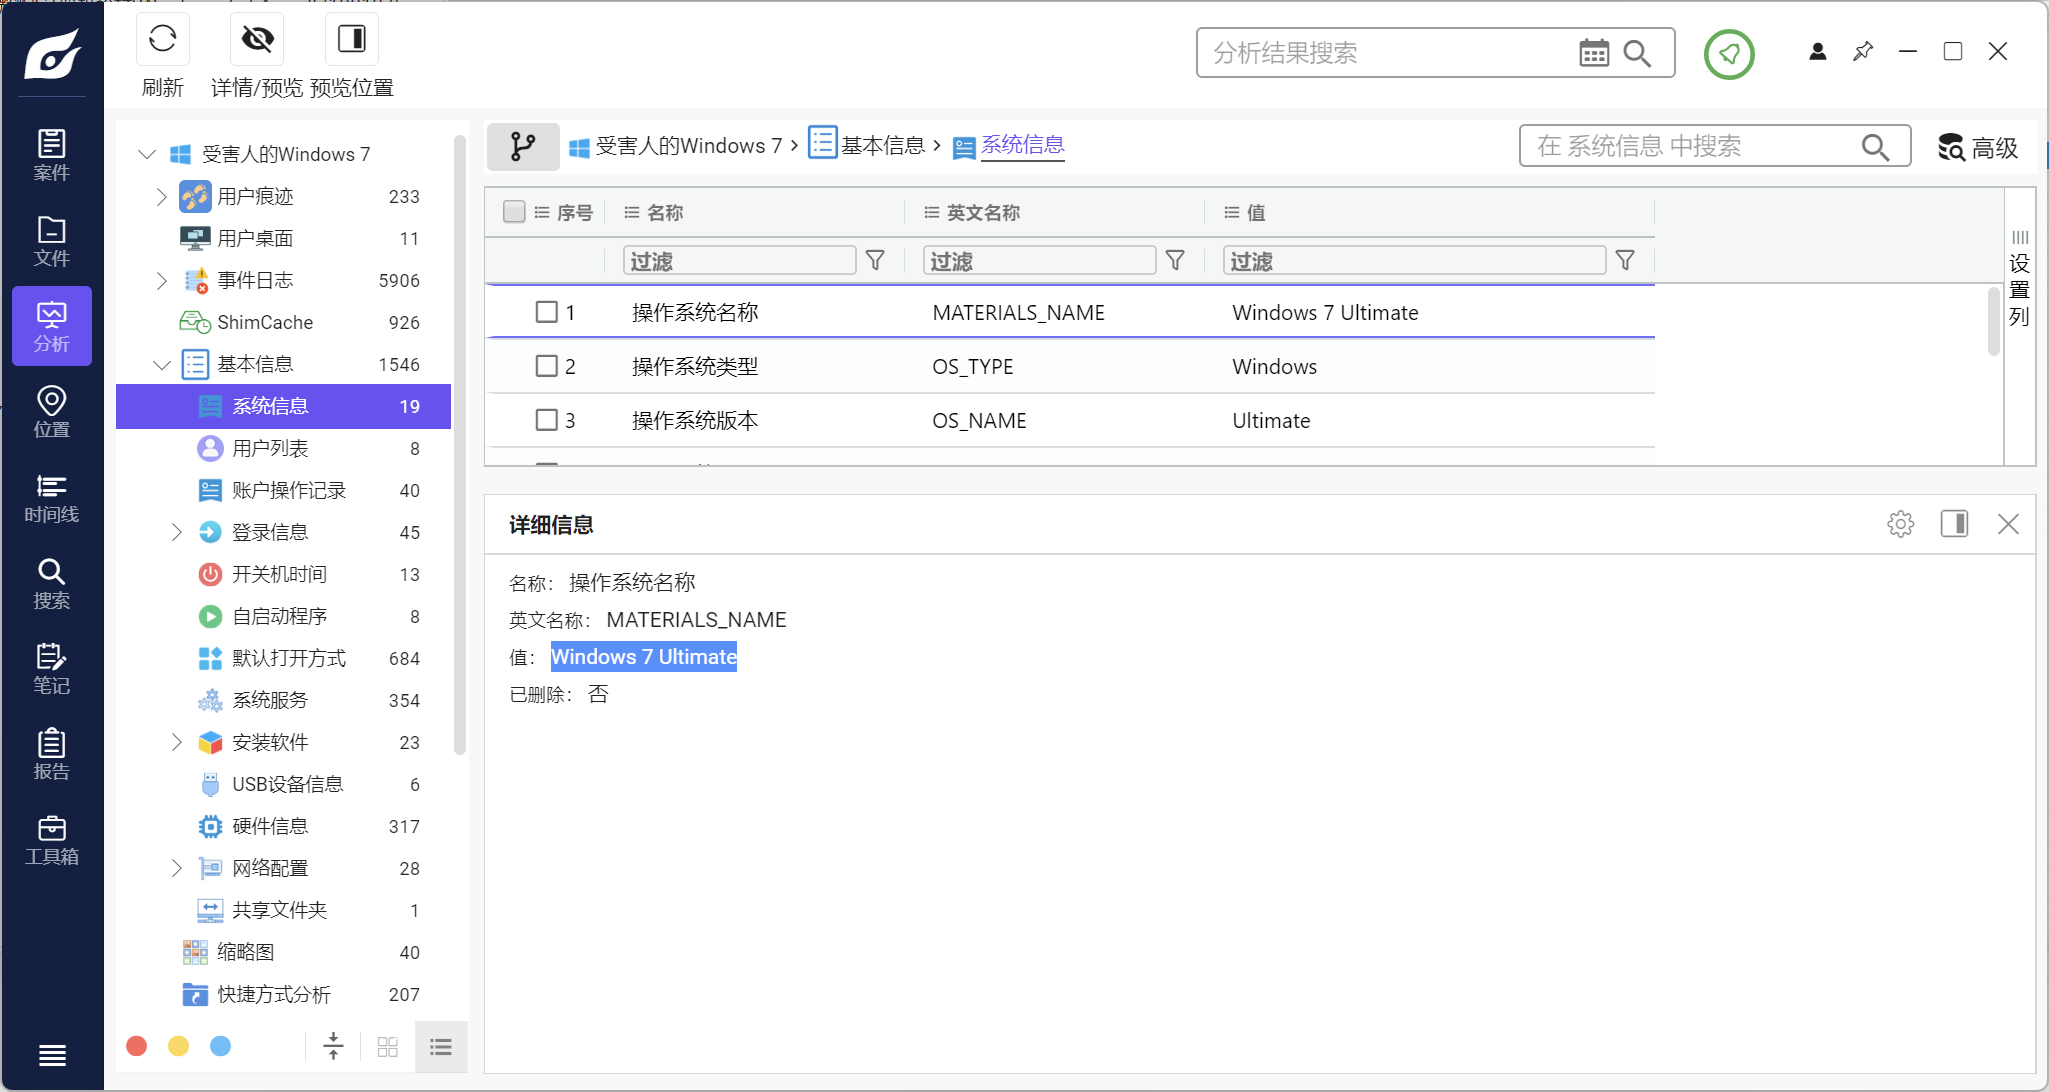This screenshot has height=1092, width=2049.
Task: Switch to grid view icon in bottom toolbar
Action: click(x=388, y=1047)
